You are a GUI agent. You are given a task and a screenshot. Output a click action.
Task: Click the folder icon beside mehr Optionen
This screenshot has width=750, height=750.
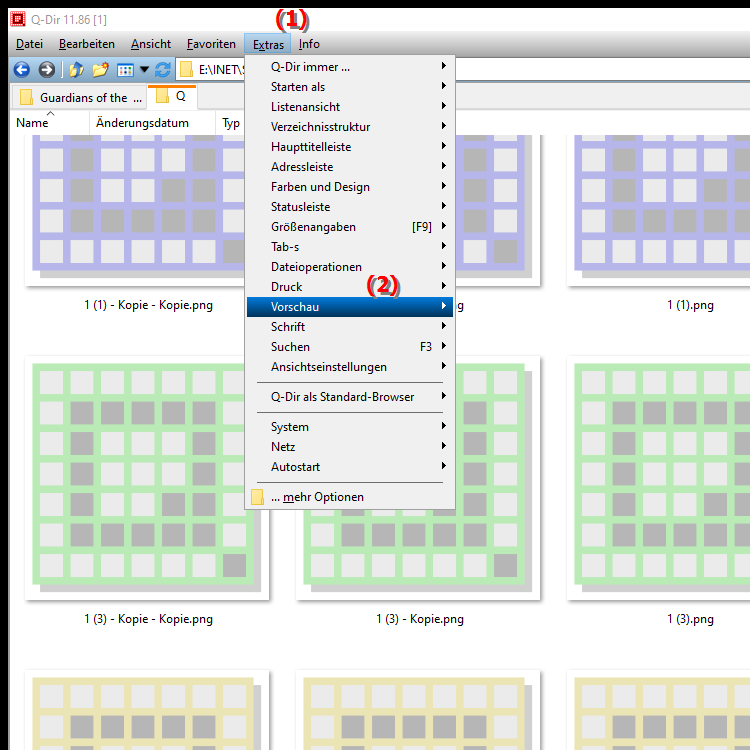click(x=257, y=497)
